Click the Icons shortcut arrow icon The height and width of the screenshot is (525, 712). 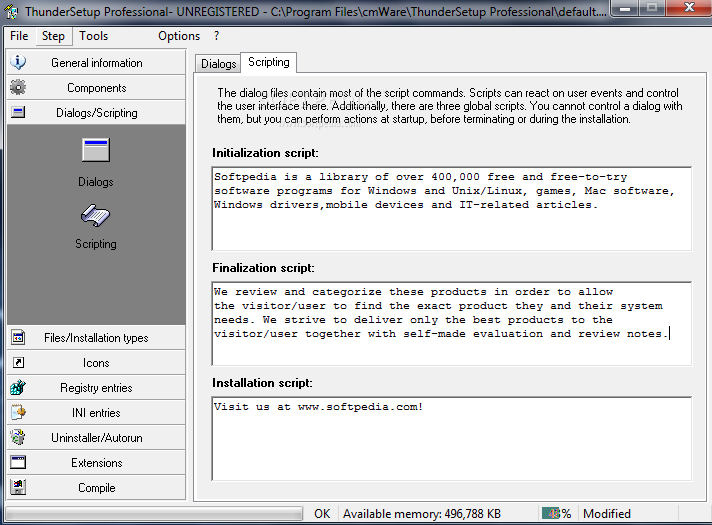(x=18, y=362)
